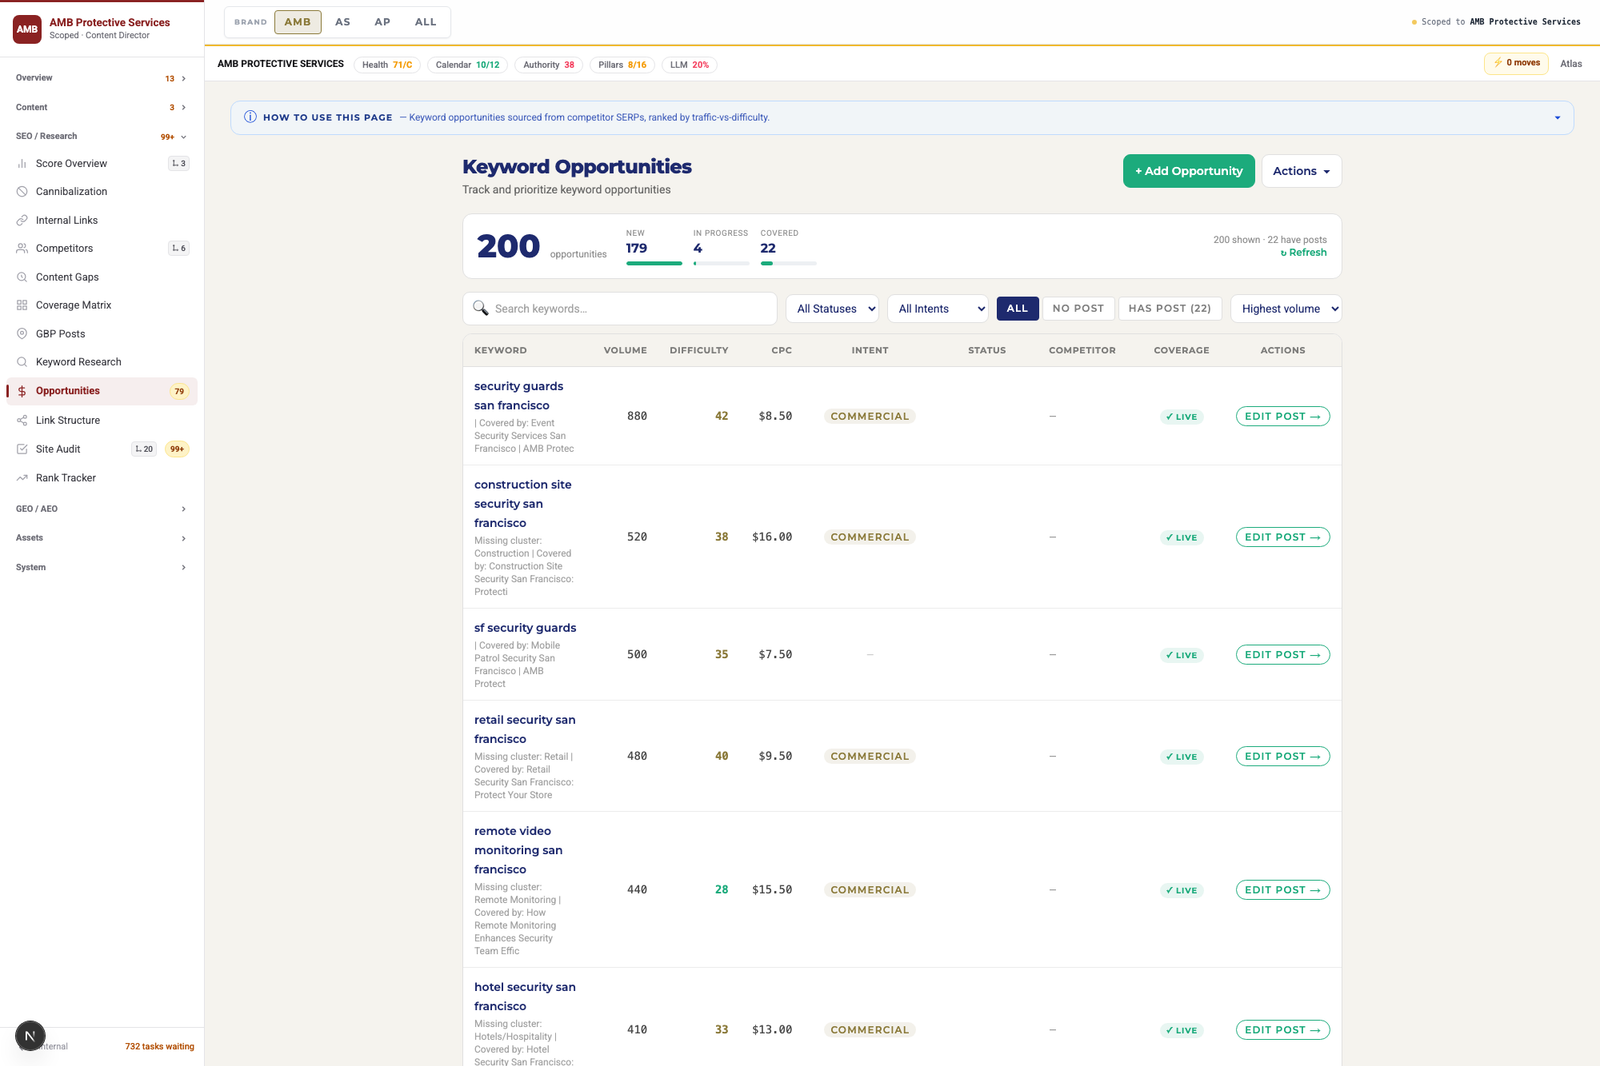Filter the table to ALL posts

pyautogui.click(x=1017, y=308)
